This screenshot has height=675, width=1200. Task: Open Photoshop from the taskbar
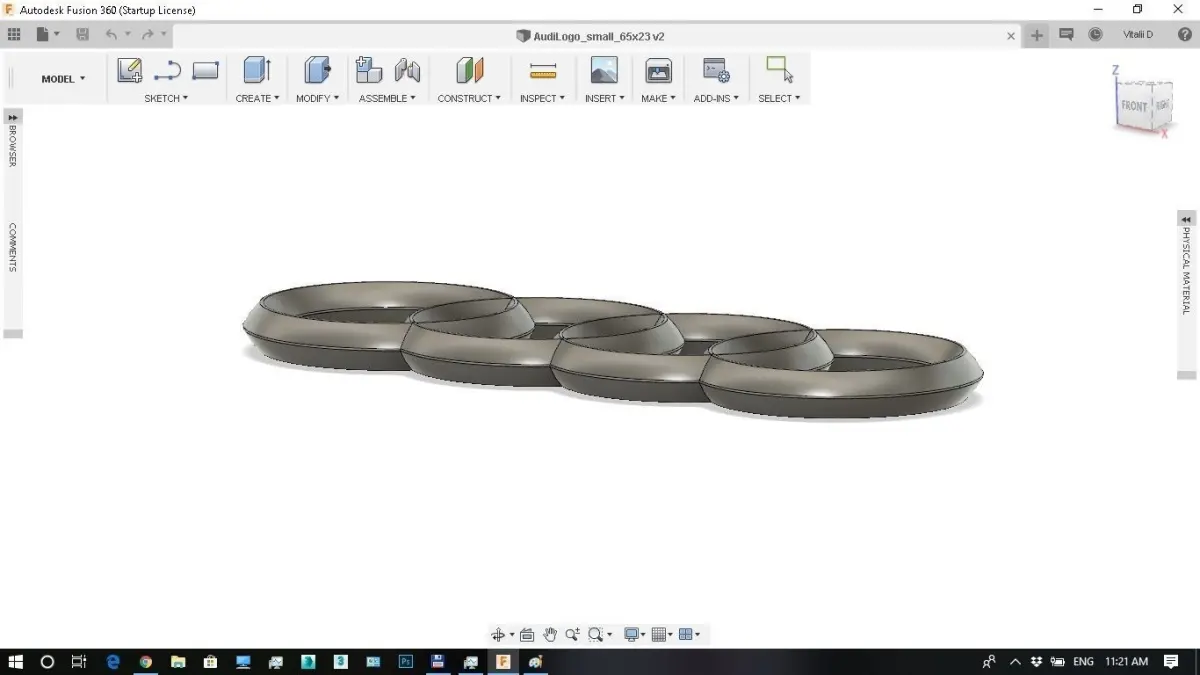pos(406,661)
